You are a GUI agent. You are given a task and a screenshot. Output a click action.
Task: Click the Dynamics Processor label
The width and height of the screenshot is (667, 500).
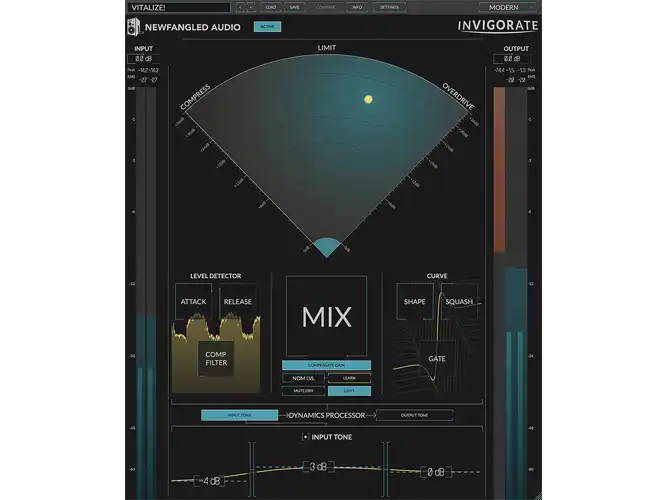click(327, 415)
